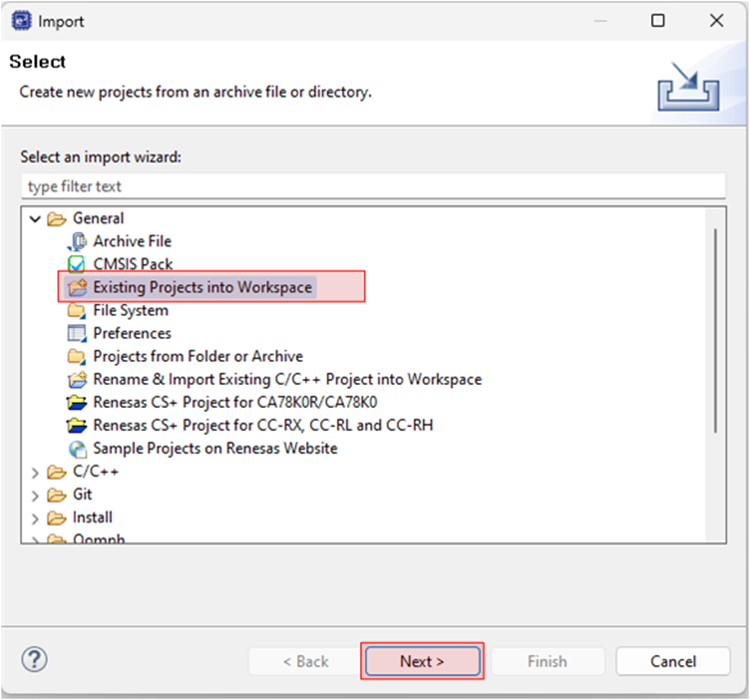Click the File System folder icon
Screen dimensions: 750x700
pyautogui.click(x=77, y=311)
